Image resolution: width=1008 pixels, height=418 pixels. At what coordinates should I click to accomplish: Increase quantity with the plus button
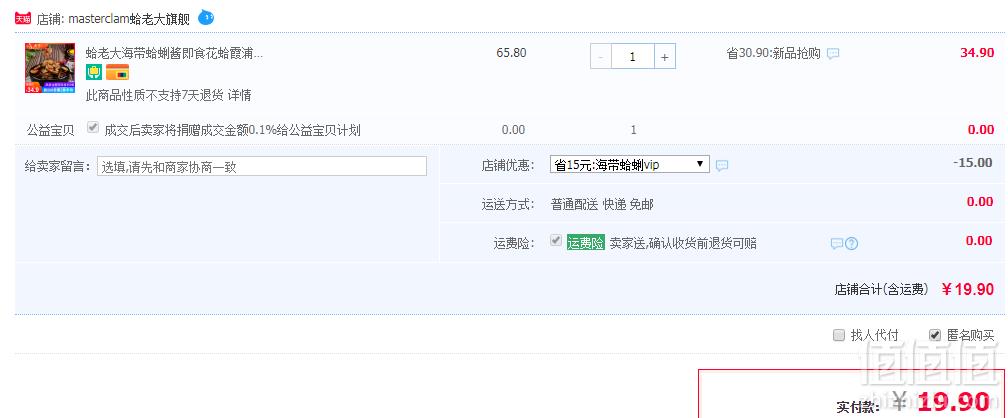coord(665,57)
